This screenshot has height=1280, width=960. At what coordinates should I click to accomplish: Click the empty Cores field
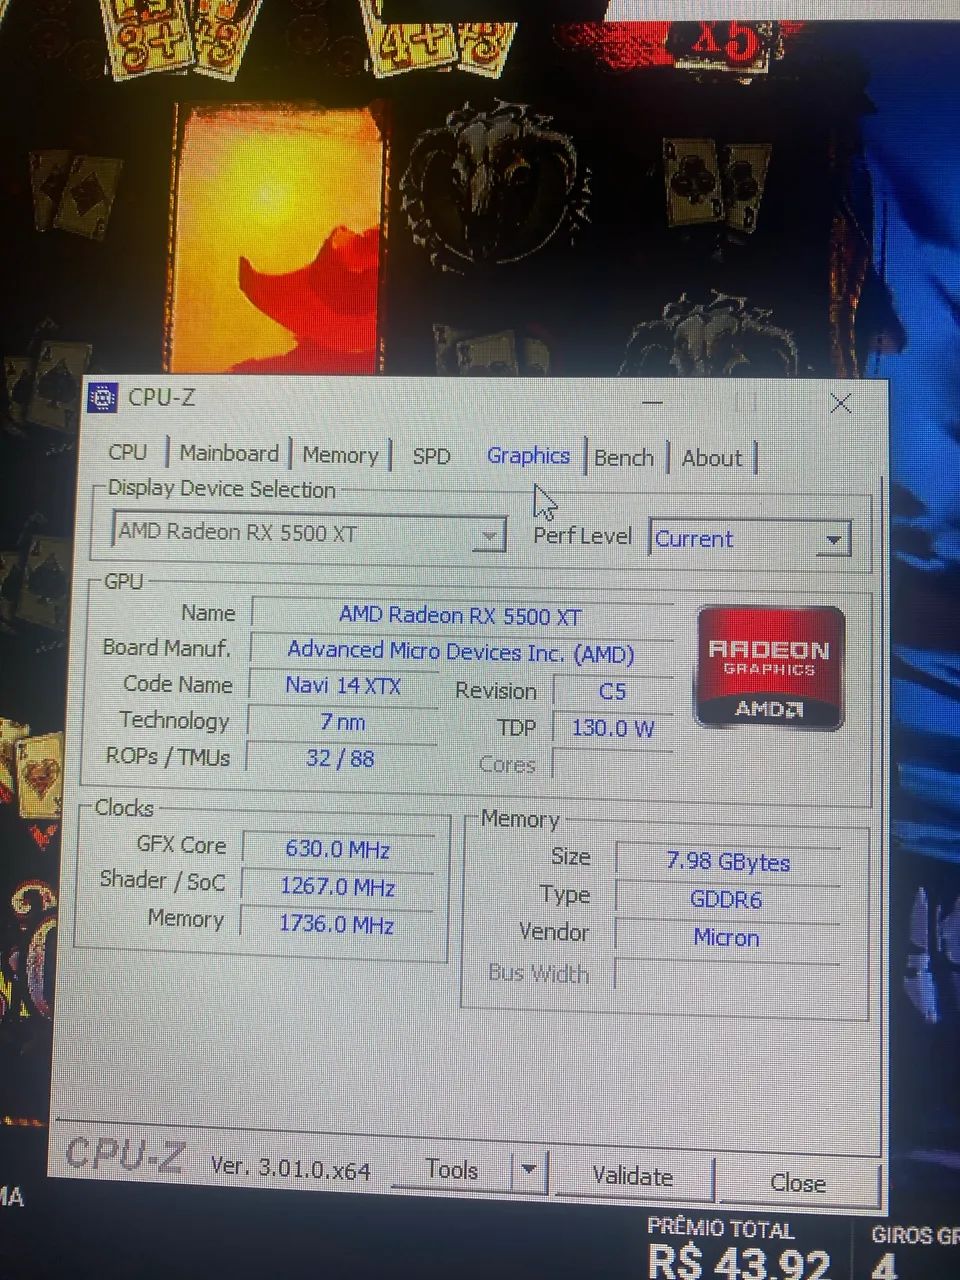pyautogui.click(x=612, y=765)
